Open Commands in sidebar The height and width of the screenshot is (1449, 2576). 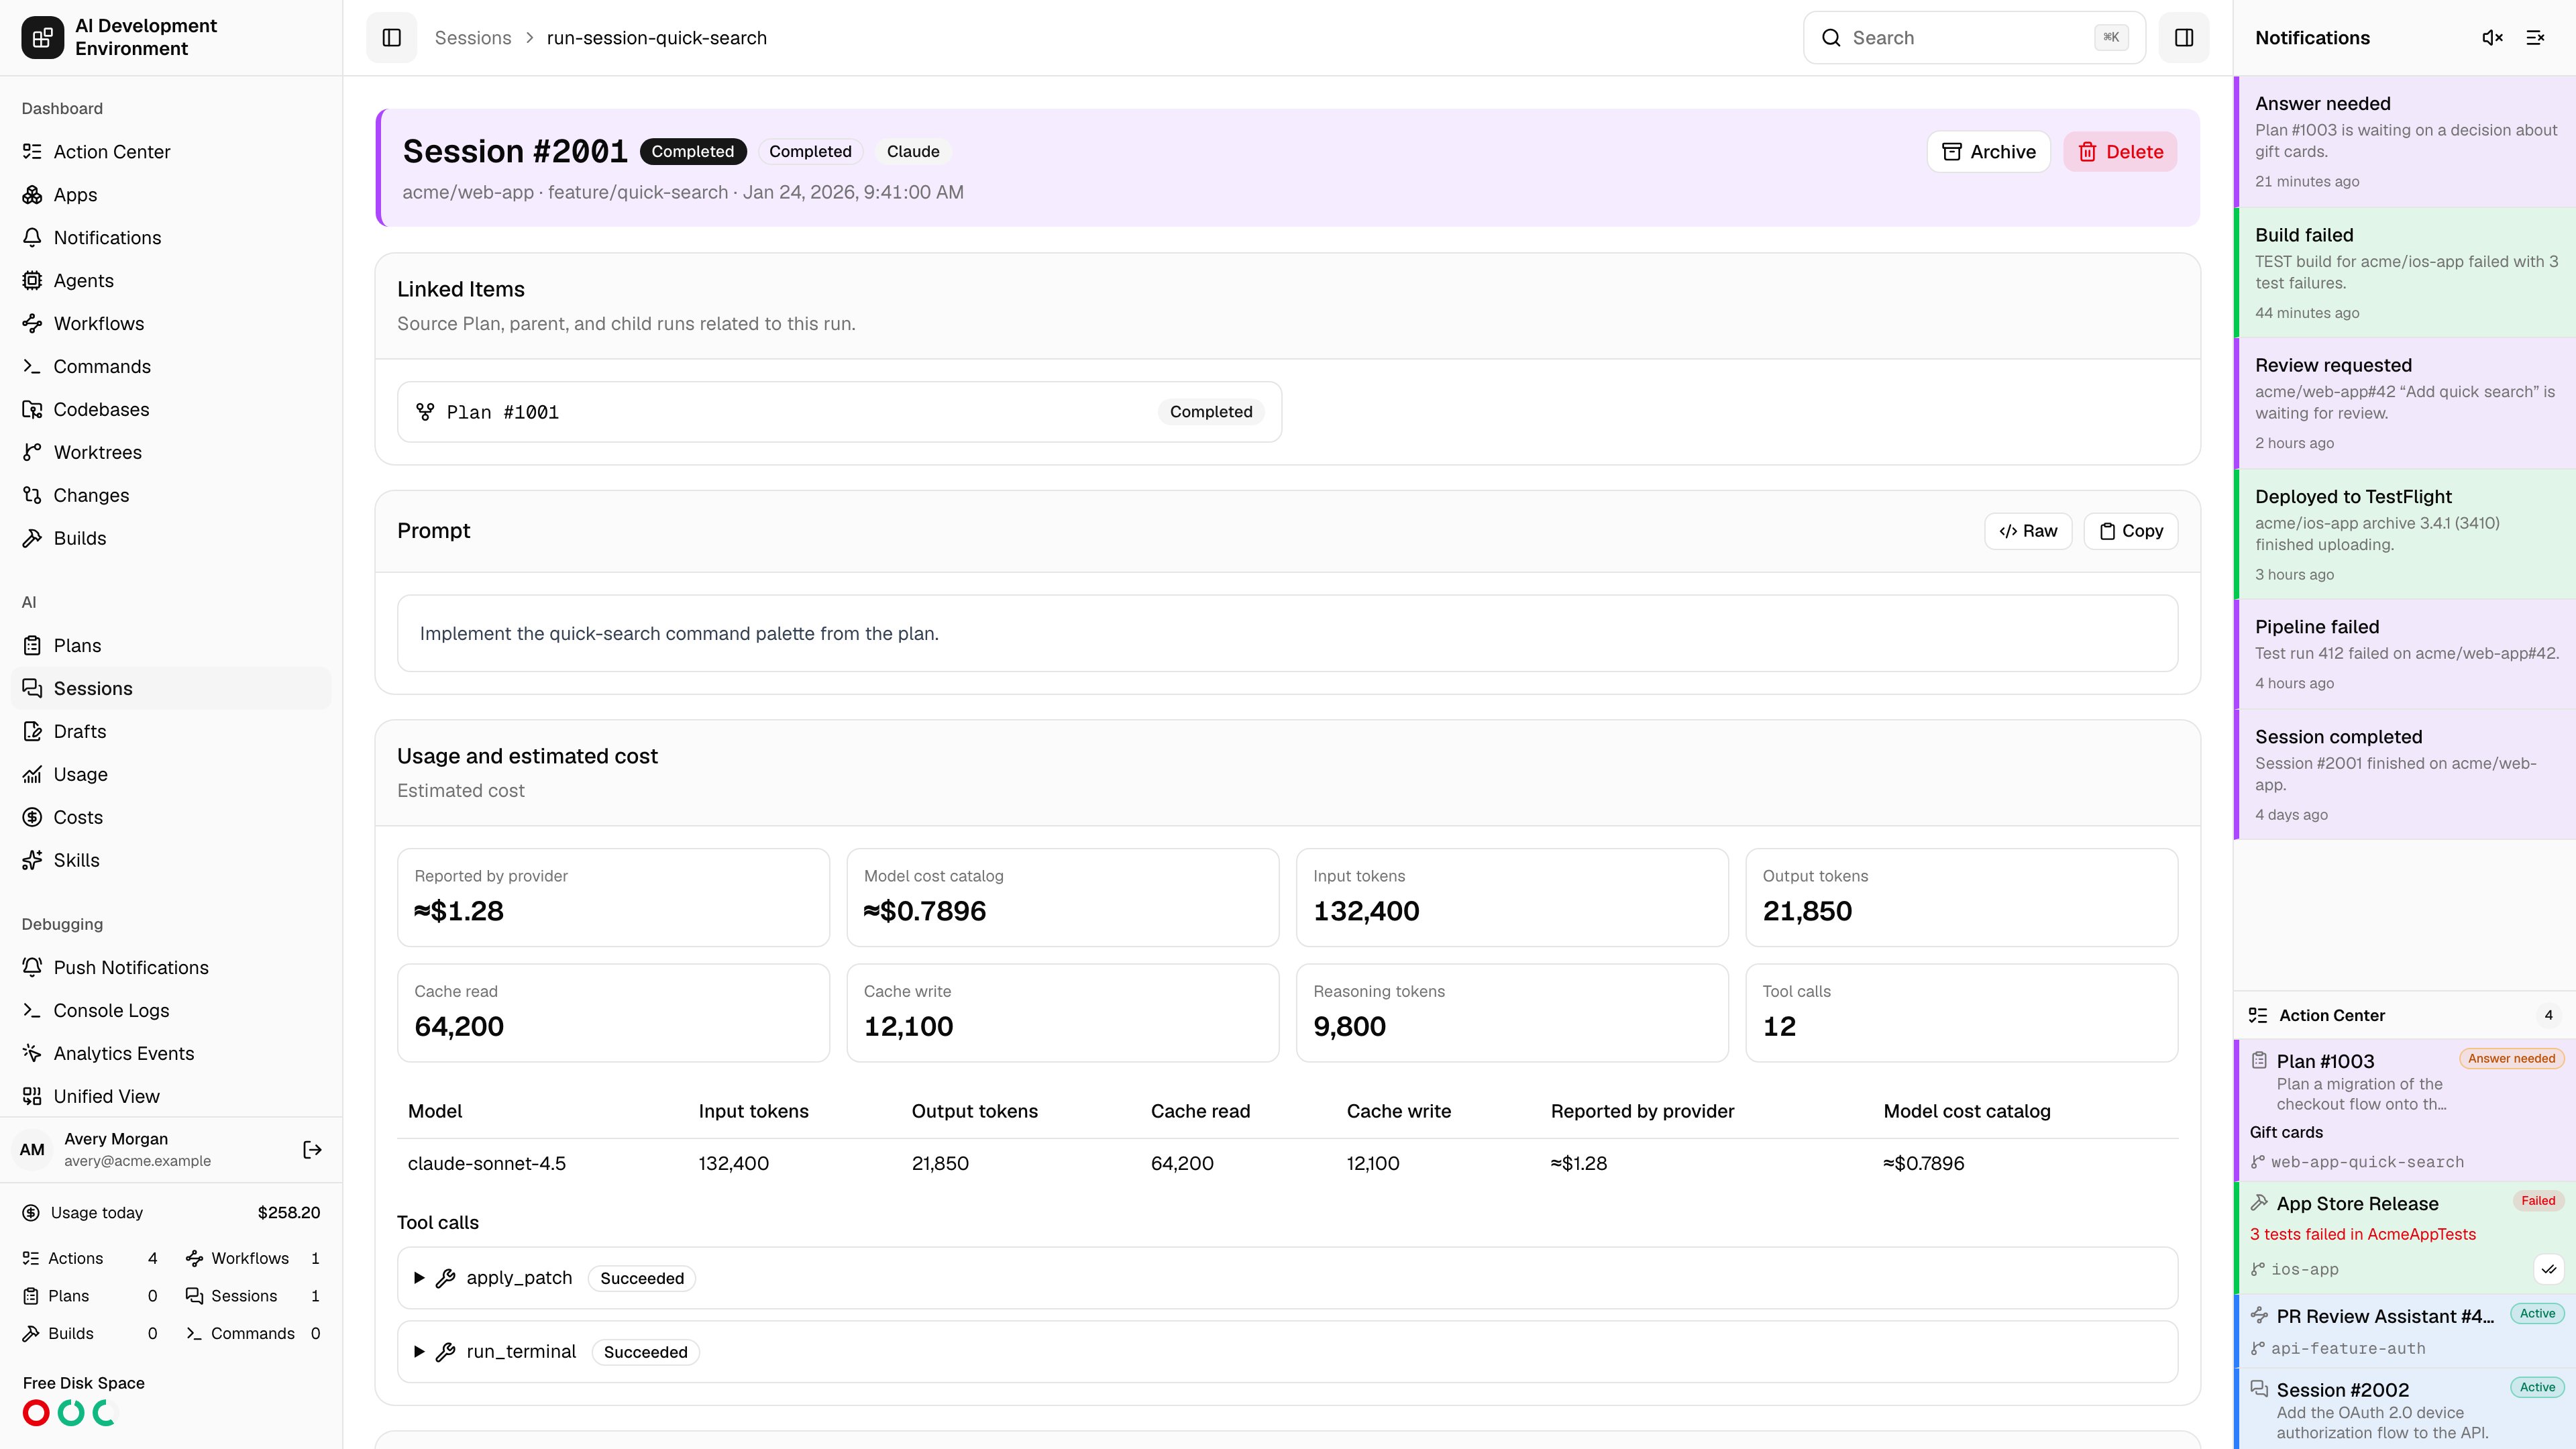[171, 367]
